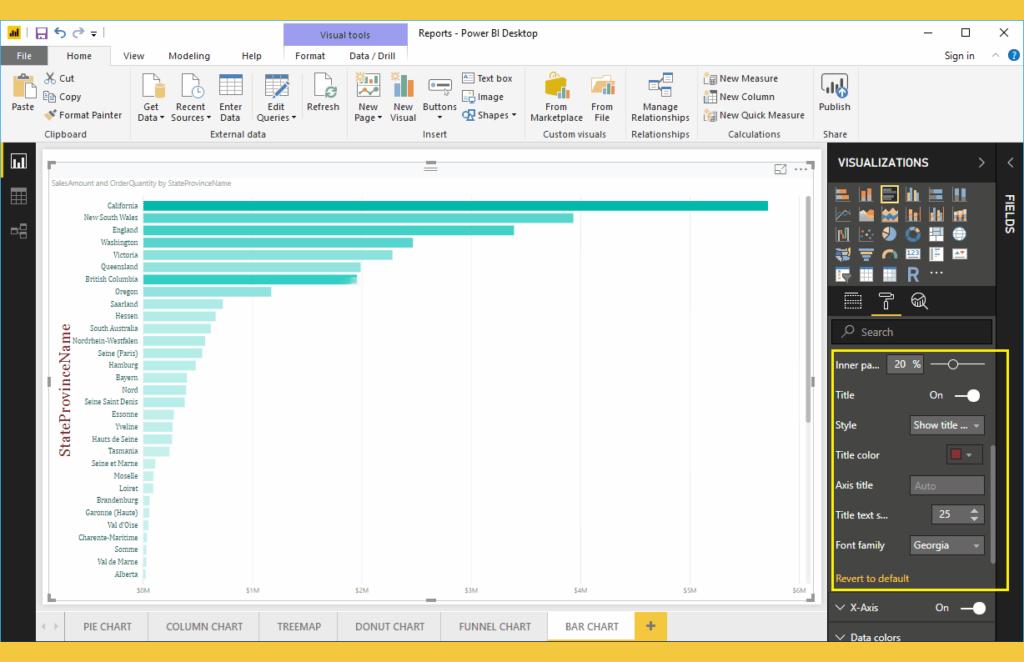
Task: Open the Style dropdown showing Show title
Action: tap(947, 425)
